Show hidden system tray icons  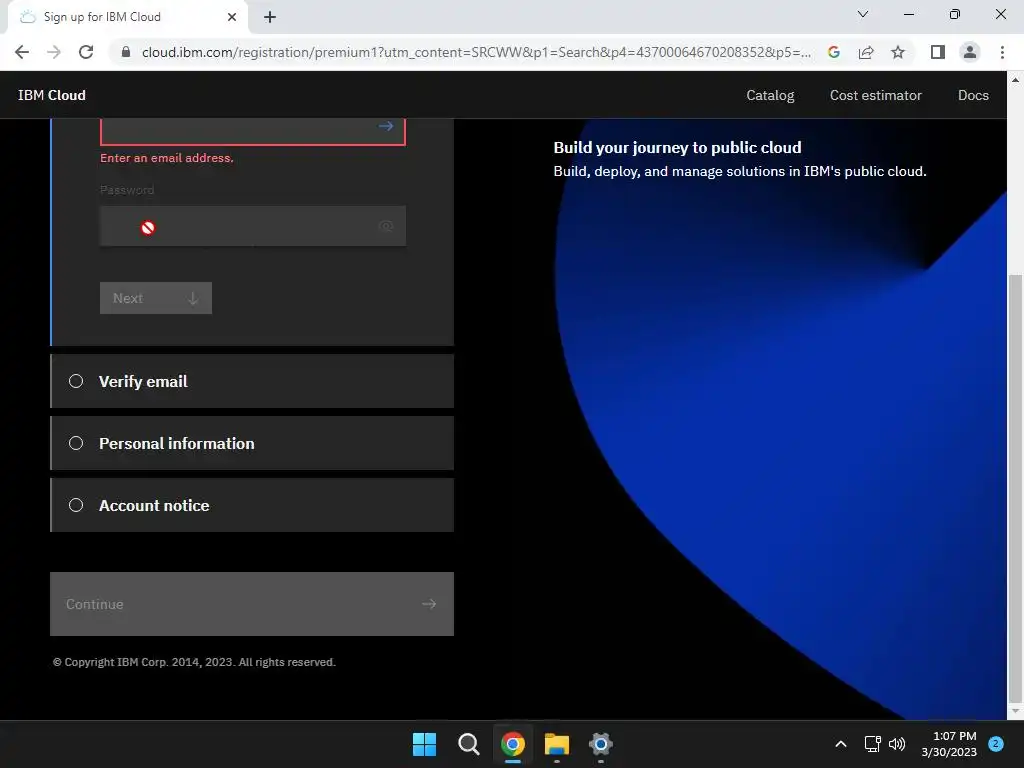(x=841, y=744)
